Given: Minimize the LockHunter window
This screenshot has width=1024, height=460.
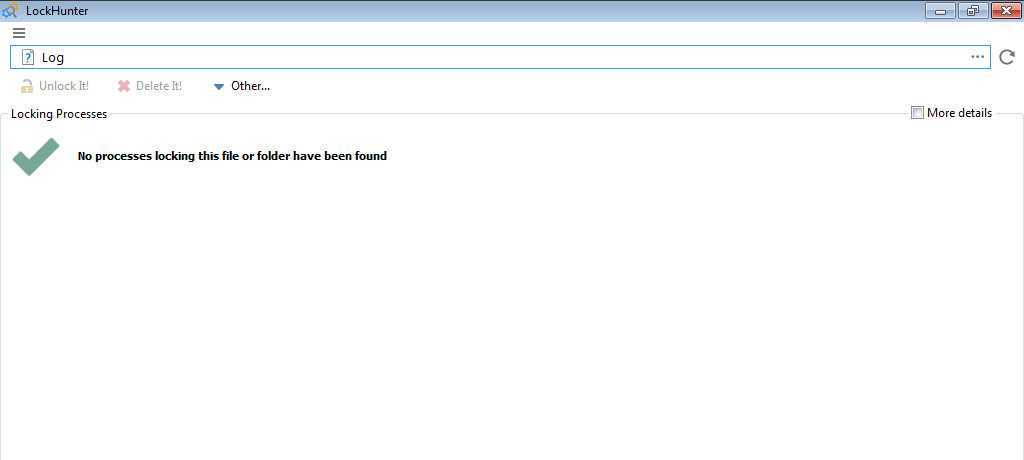Looking at the screenshot, I should (940, 11).
